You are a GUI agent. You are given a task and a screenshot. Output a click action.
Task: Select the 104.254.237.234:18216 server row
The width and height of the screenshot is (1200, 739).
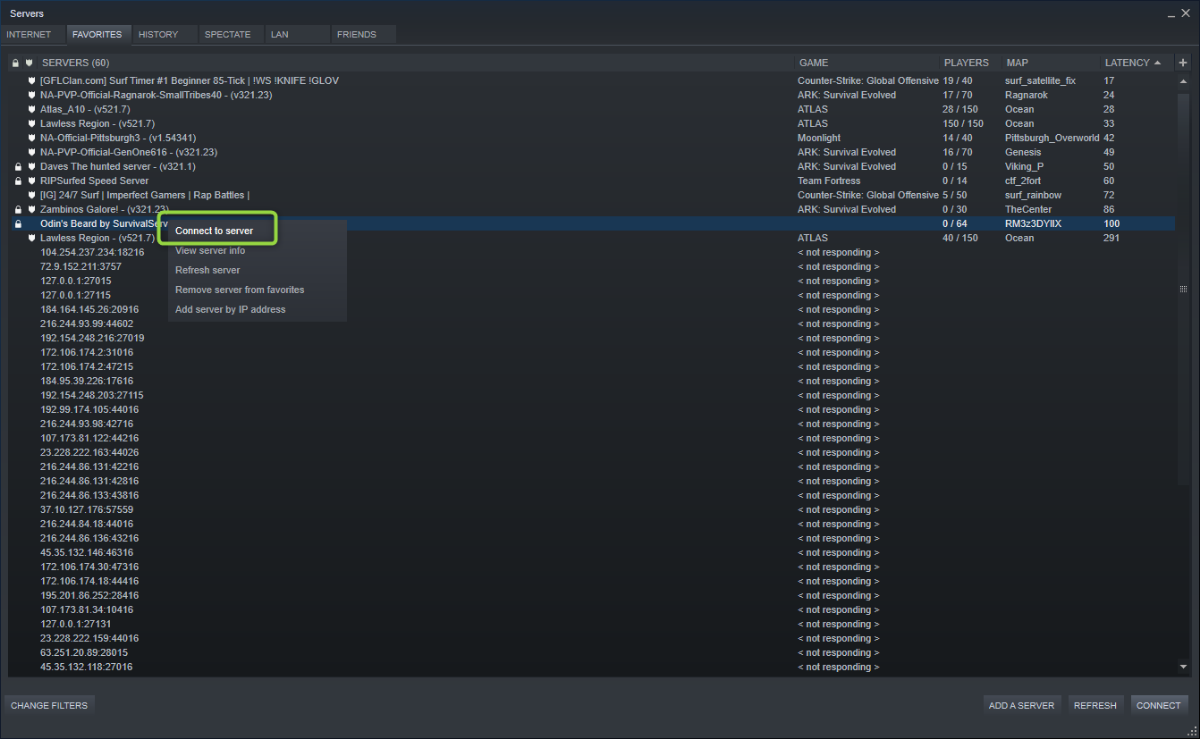click(x=92, y=253)
